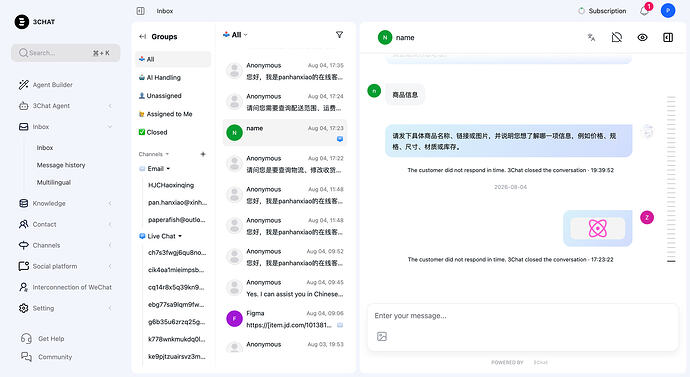Open the Figma conversation with jd.com link
This screenshot has height=377, width=690.
point(285,319)
